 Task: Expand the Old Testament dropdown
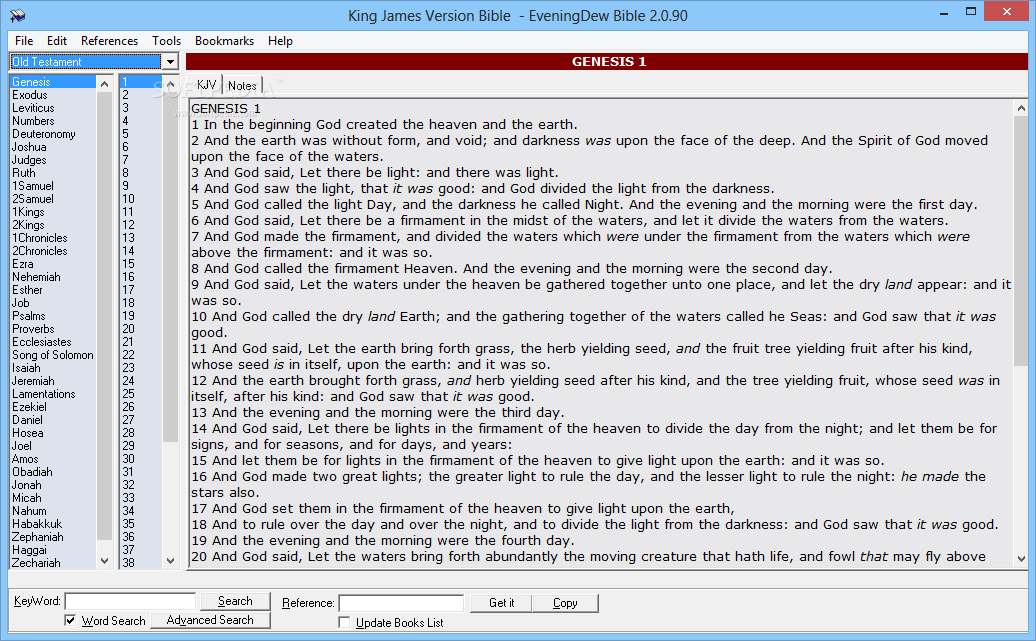170,61
